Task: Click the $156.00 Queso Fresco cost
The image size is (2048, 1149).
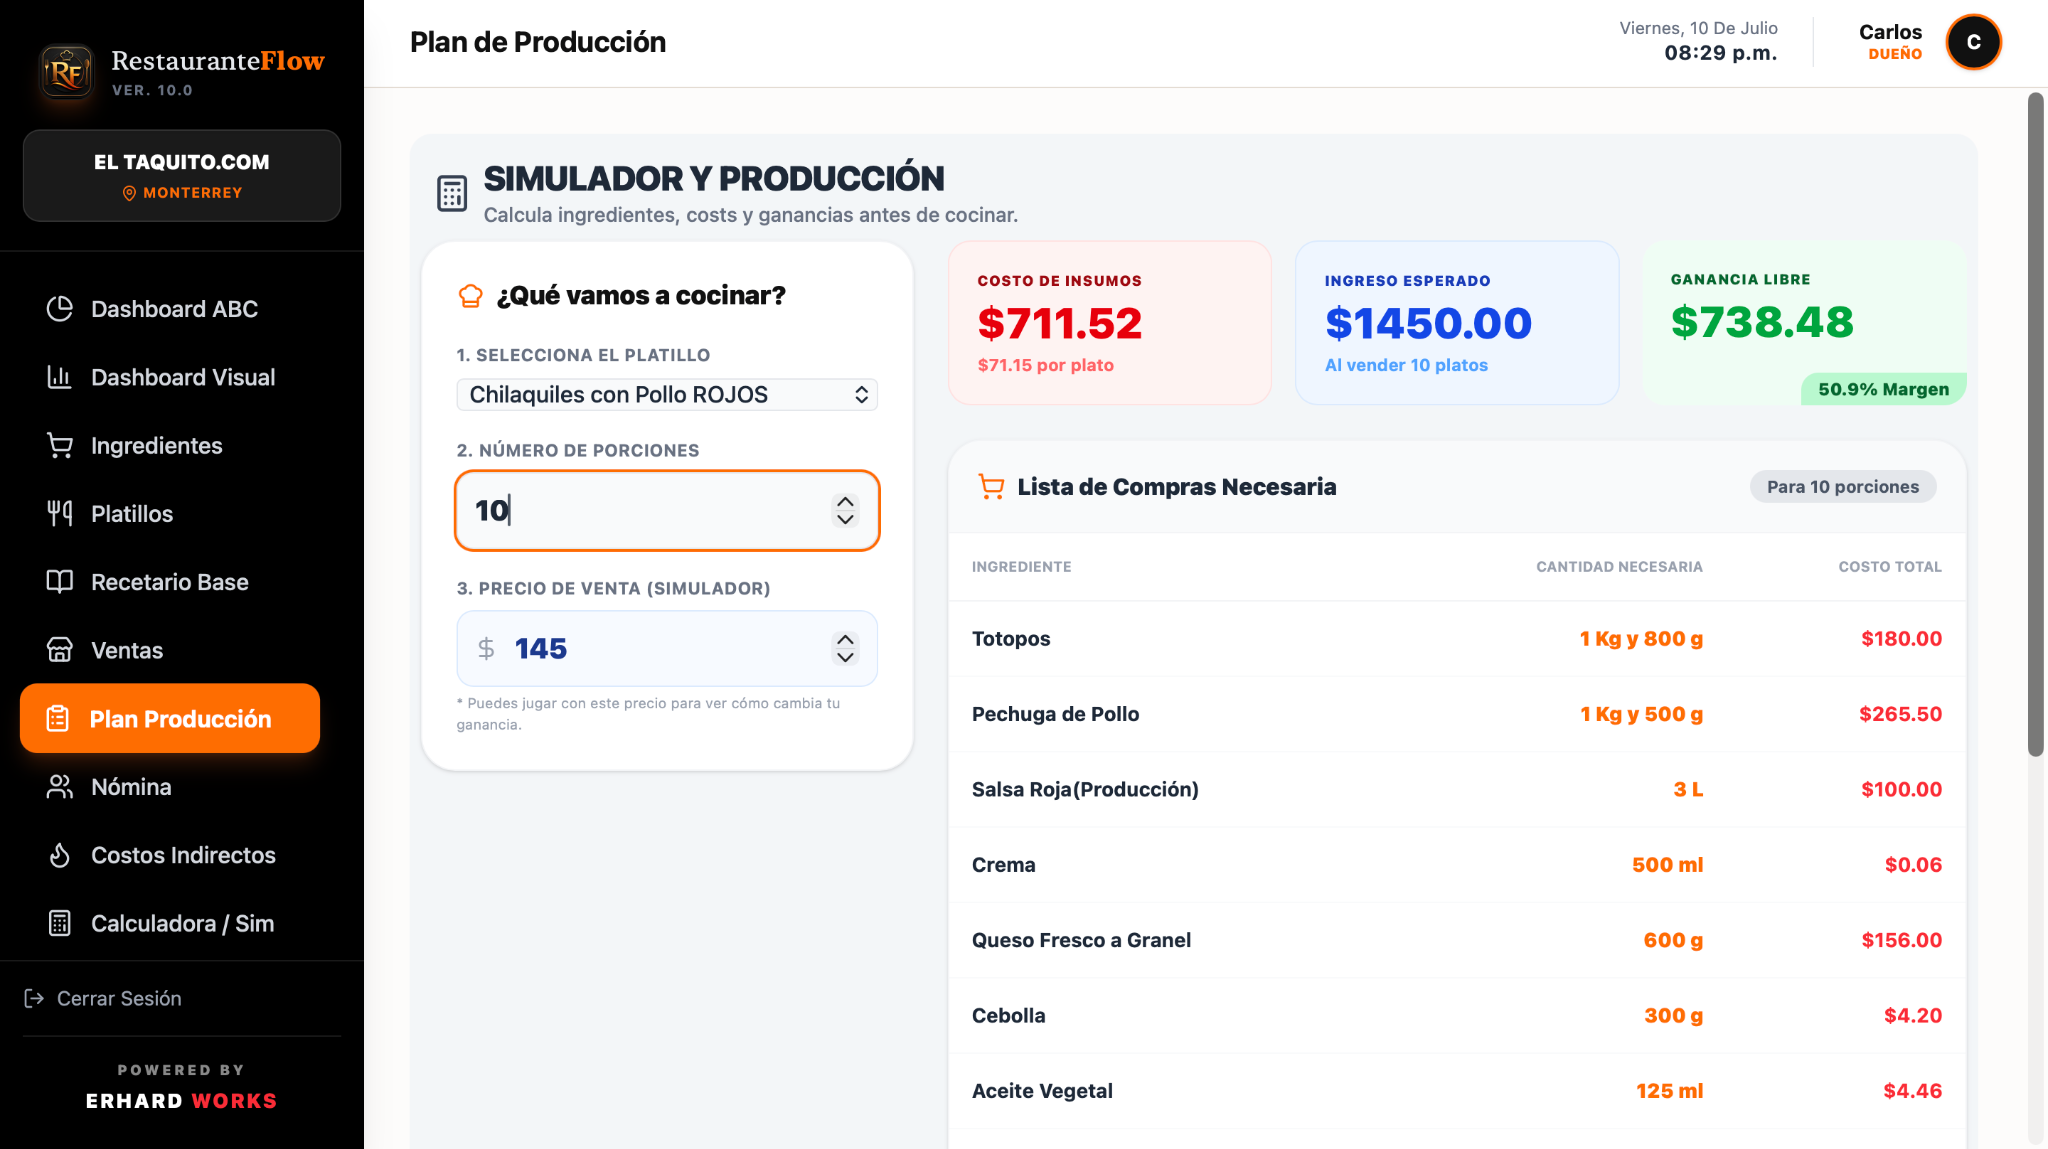Action: click(x=1901, y=940)
